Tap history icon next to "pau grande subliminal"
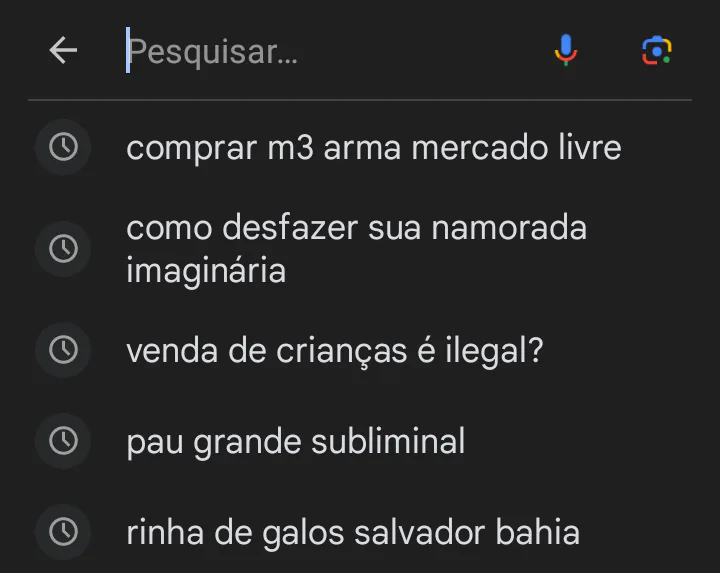This screenshot has width=720, height=573. [x=63, y=441]
